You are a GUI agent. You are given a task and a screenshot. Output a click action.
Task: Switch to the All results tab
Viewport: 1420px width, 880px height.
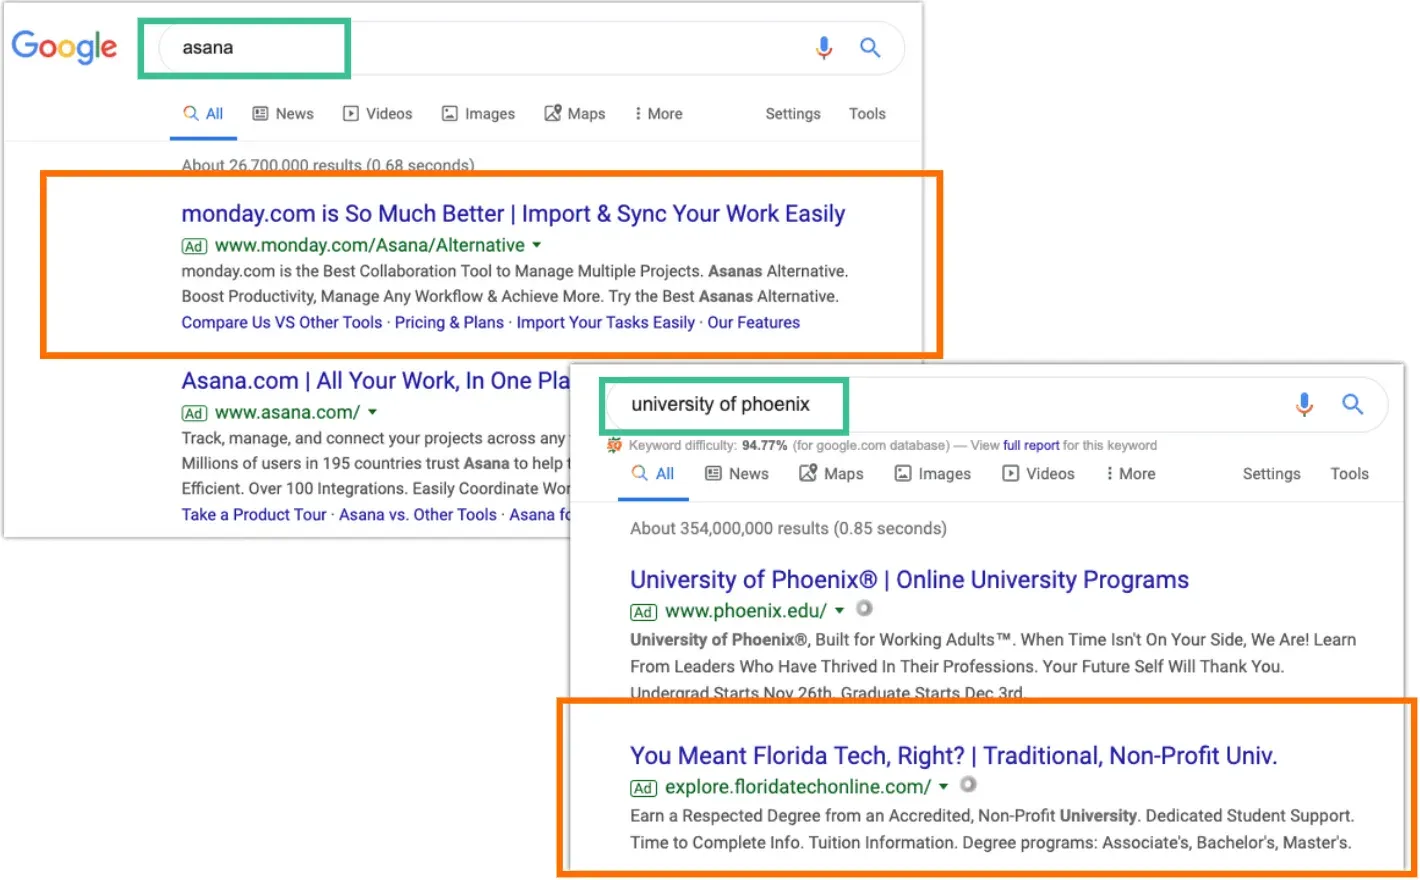point(203,113)
